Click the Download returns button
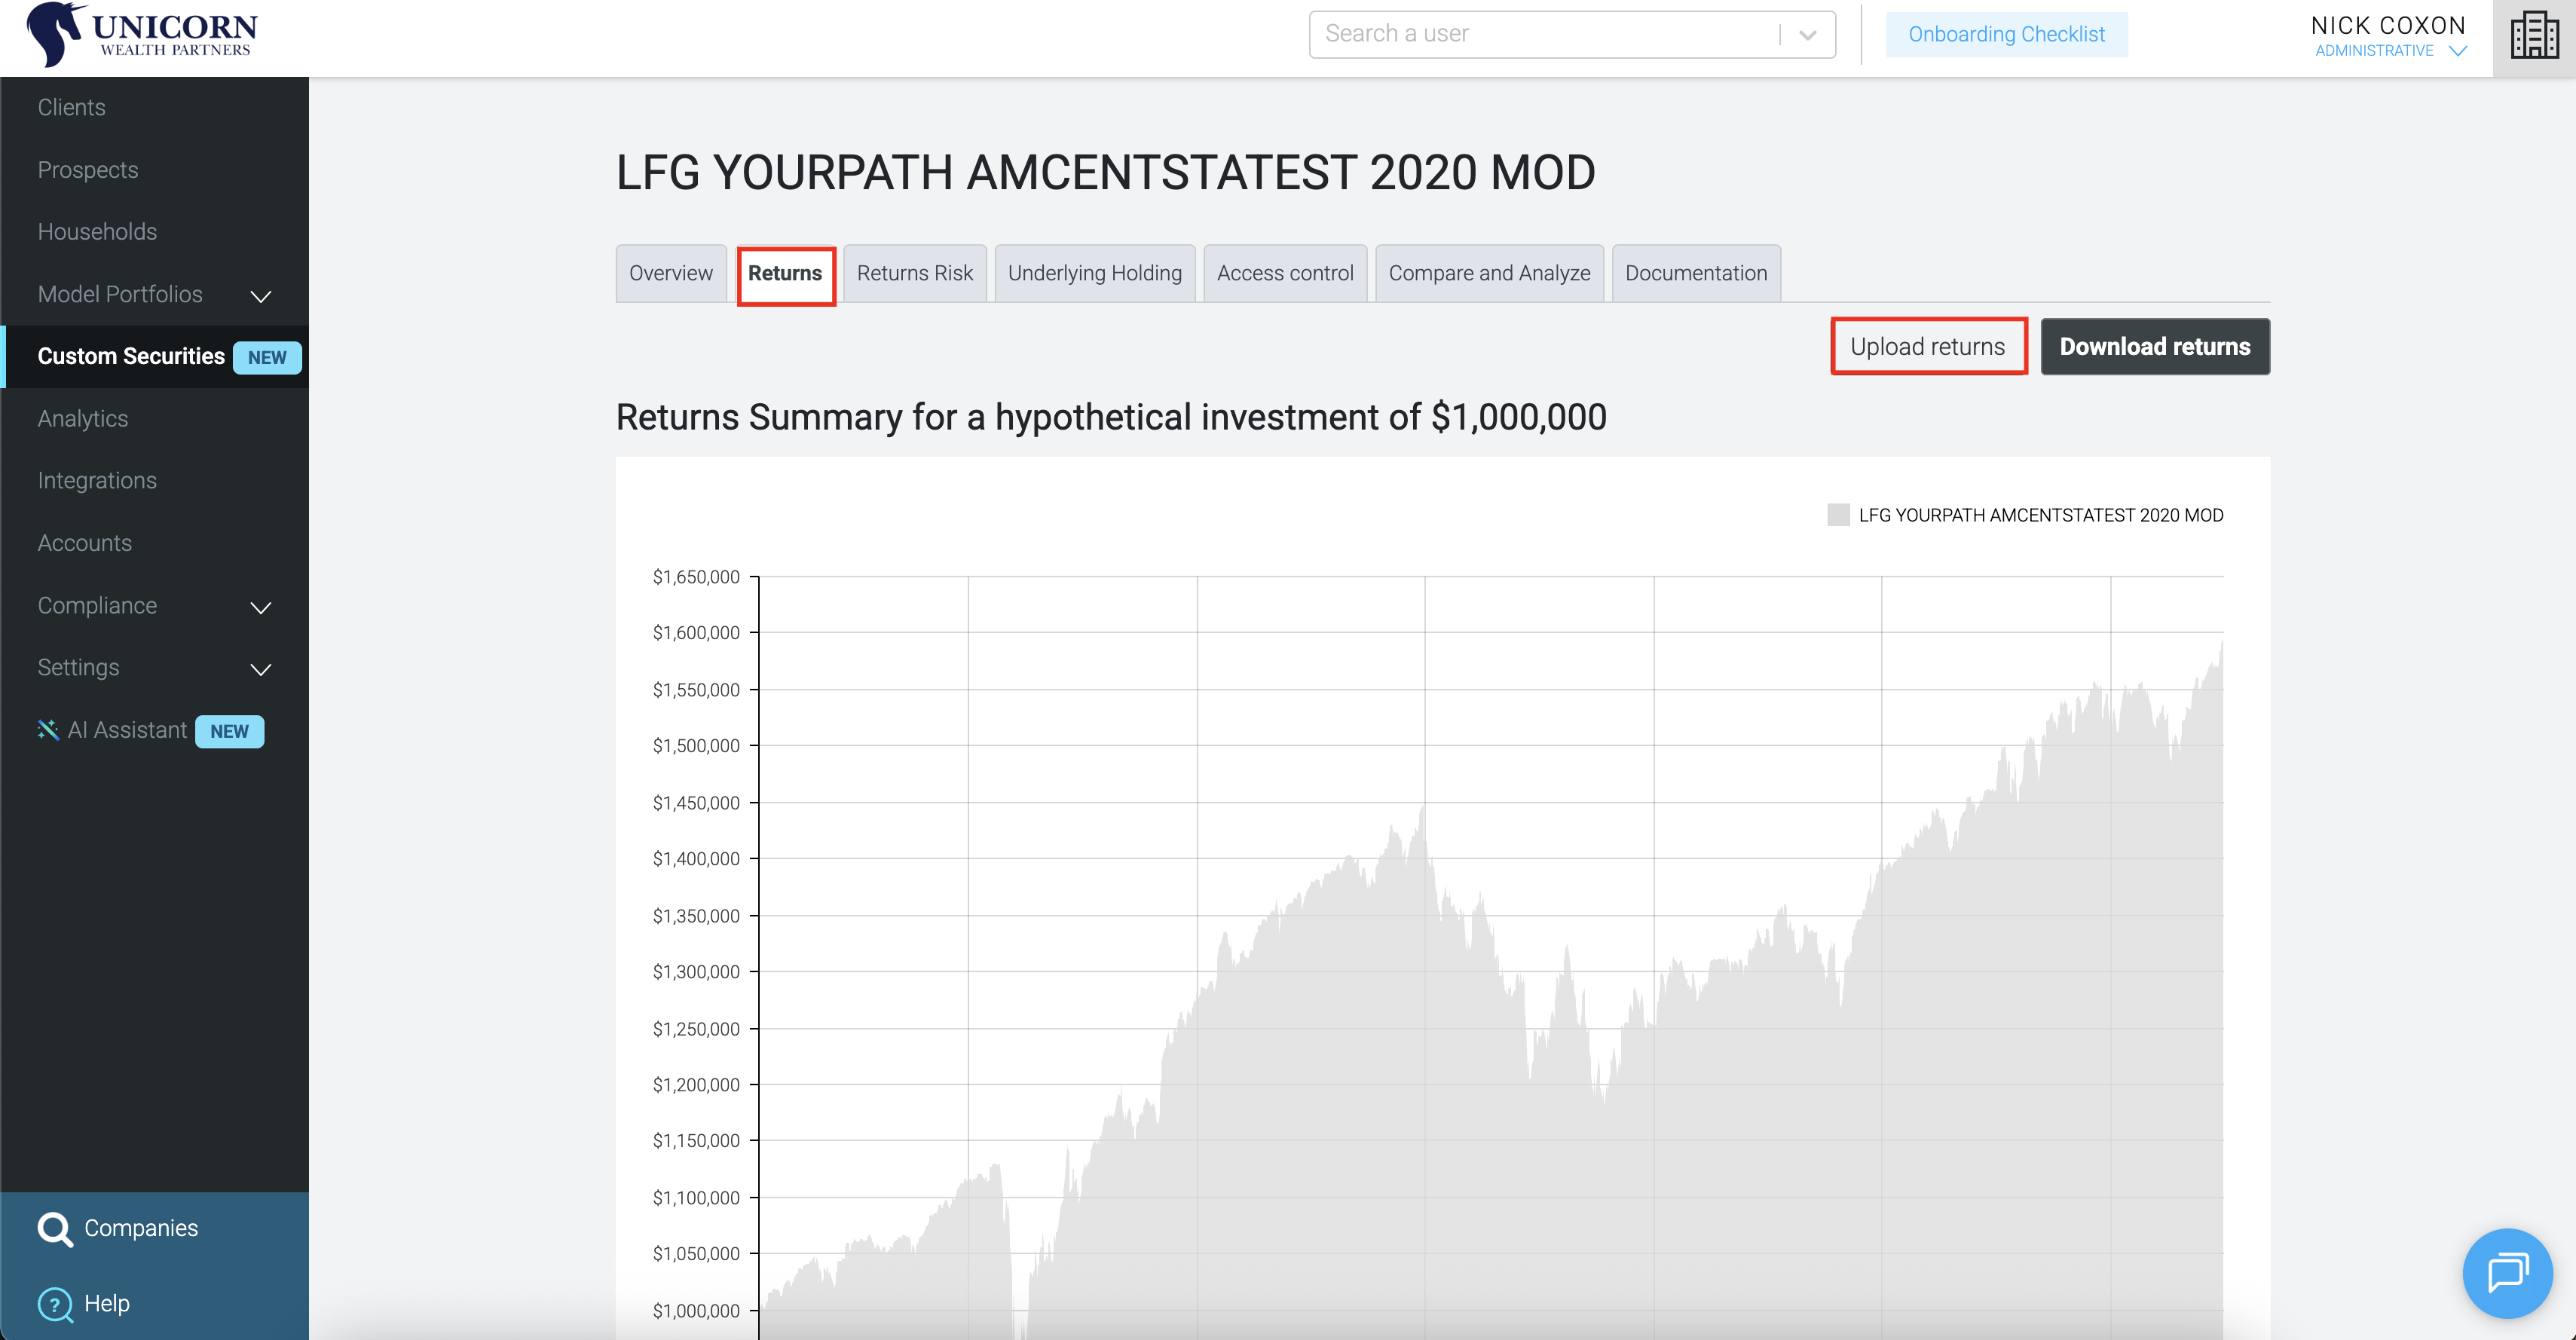 point(2155,346)
